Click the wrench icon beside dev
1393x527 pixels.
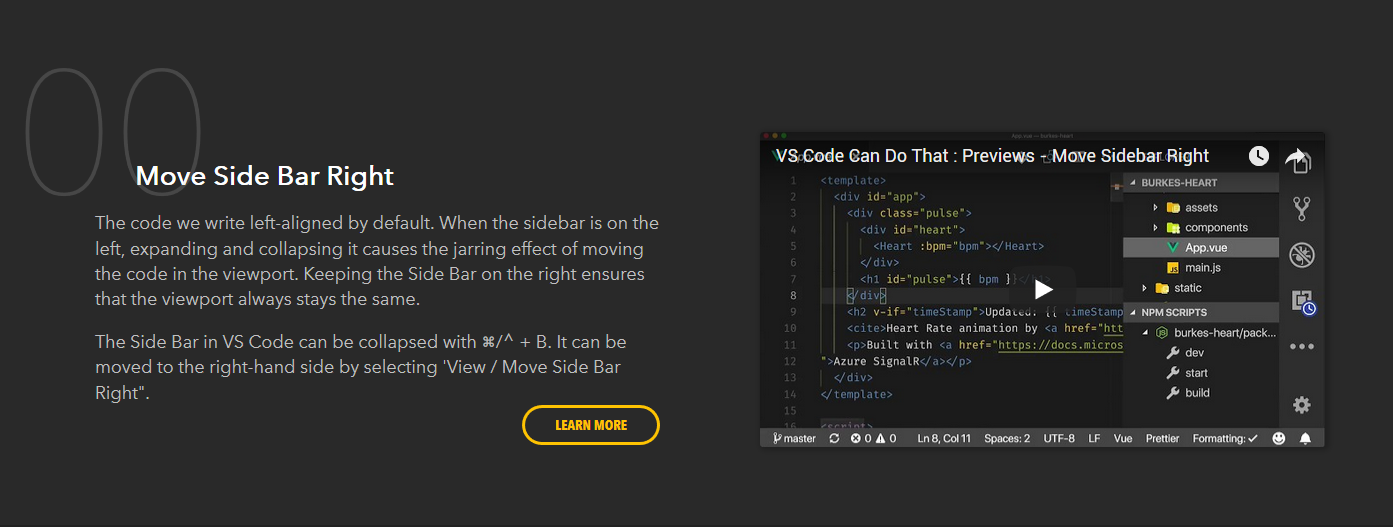1174,353
